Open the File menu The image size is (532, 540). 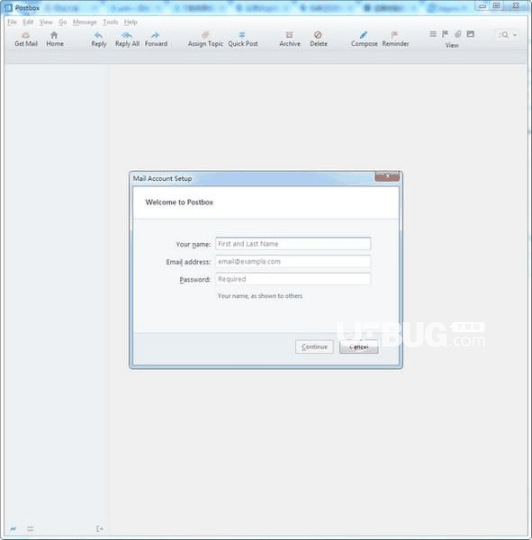pos(12,22)
